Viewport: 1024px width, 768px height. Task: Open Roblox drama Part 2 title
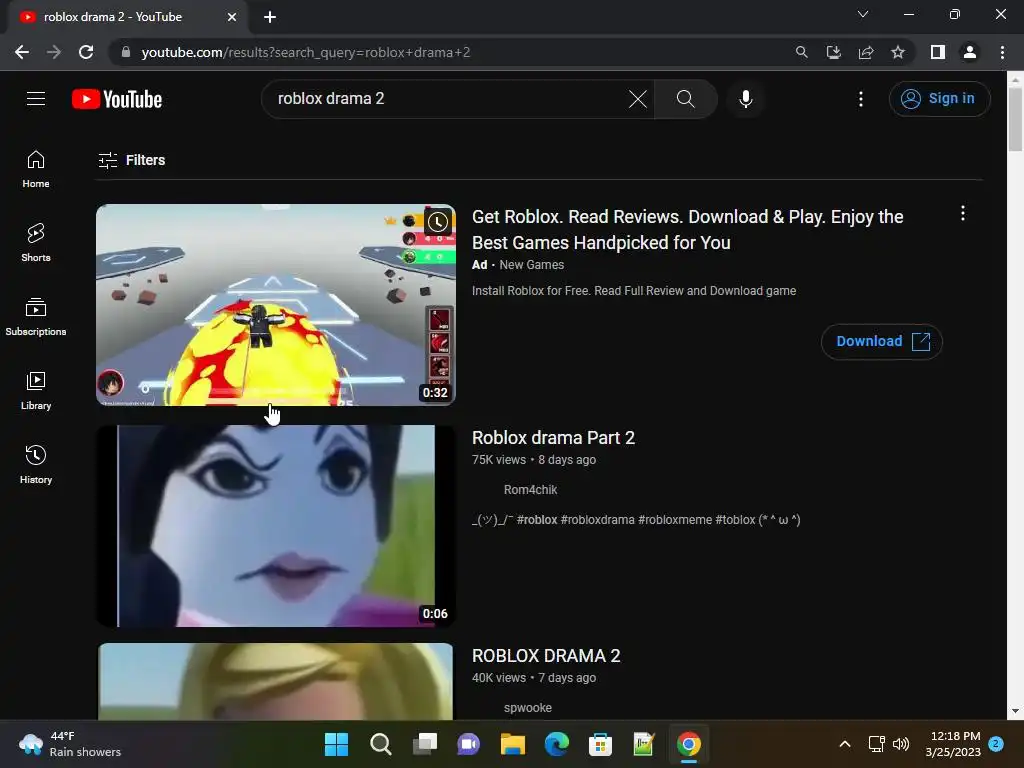coord(553,438)
